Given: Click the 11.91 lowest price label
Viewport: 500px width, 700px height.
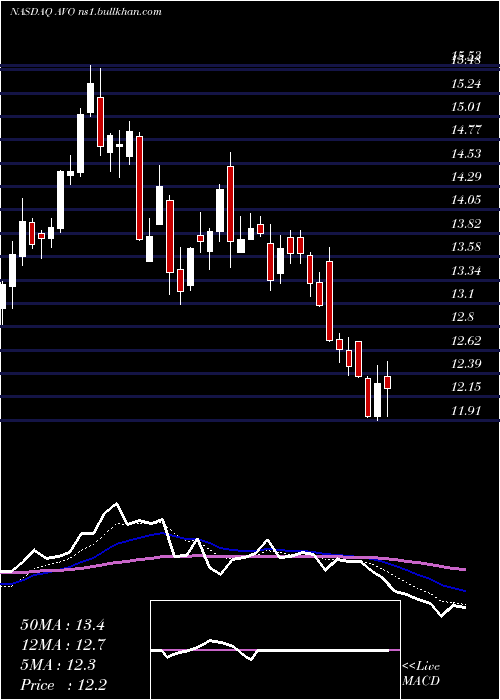Looking at the screenshot, I should (466, 411).
